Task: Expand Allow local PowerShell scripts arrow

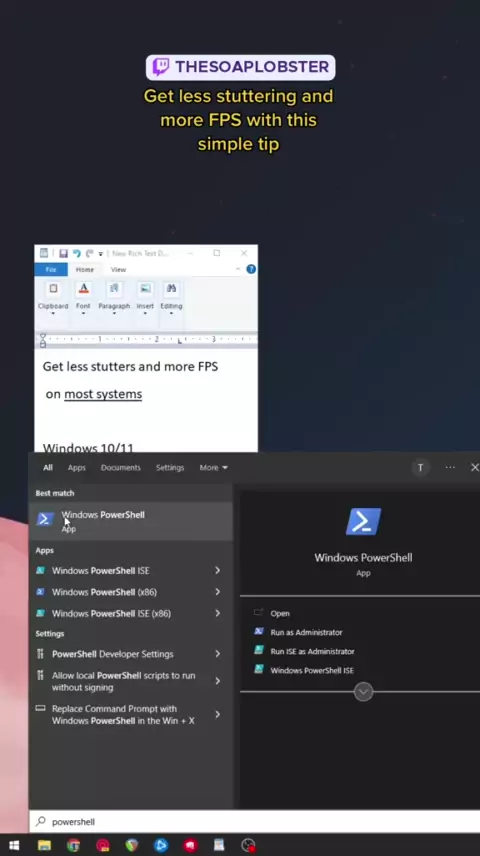Action: (217, 681)
